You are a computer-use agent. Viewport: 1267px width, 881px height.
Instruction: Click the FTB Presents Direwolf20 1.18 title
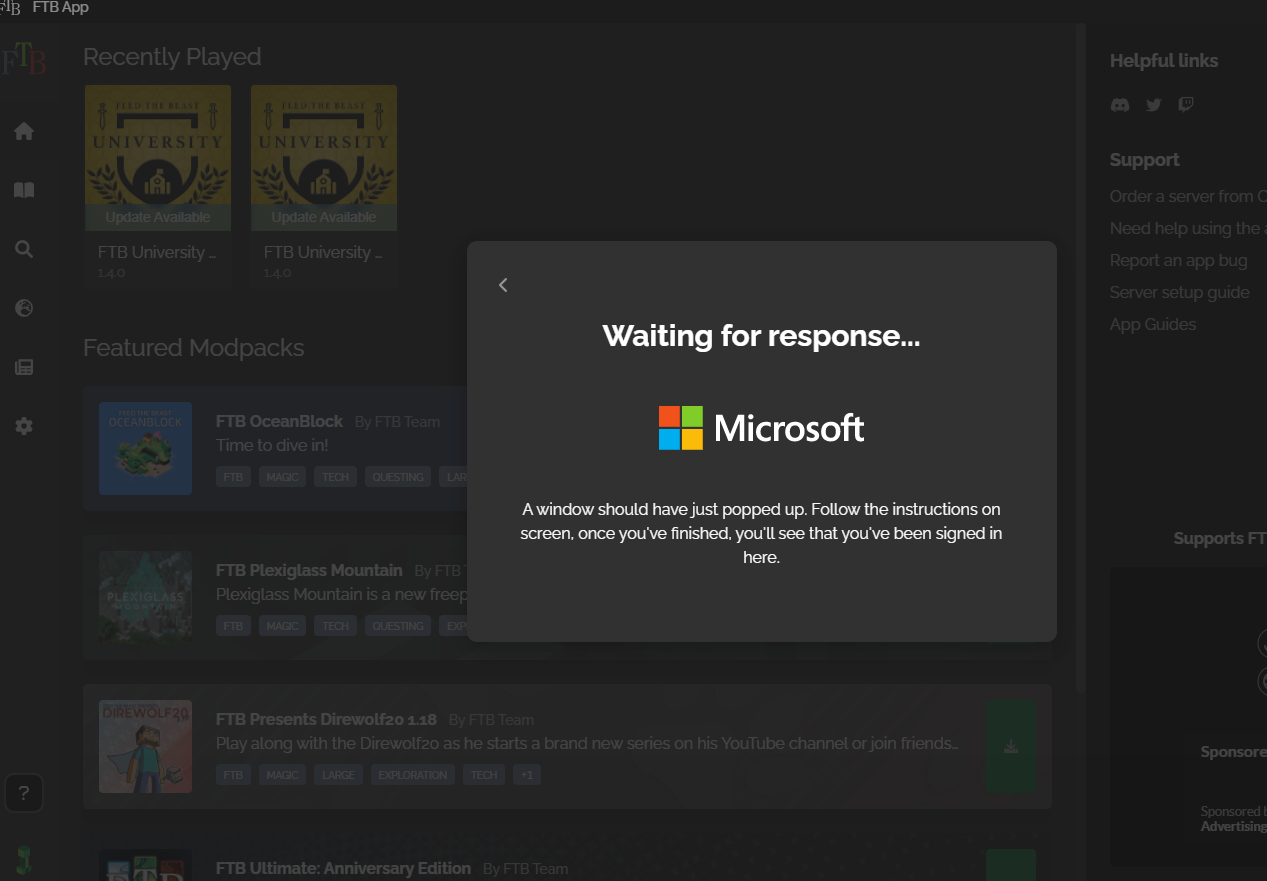click(326, 719)
